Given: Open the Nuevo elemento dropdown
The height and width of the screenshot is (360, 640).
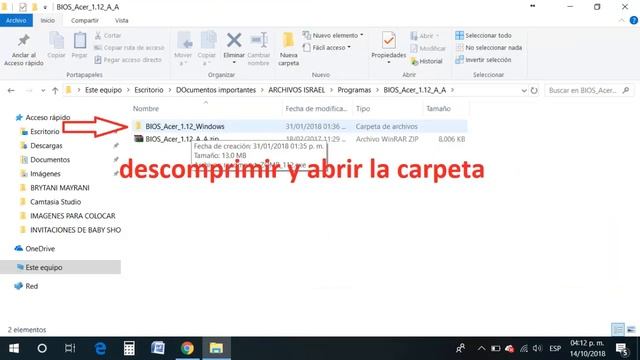Looking at the screenshot, I should (x=333, y=36).
